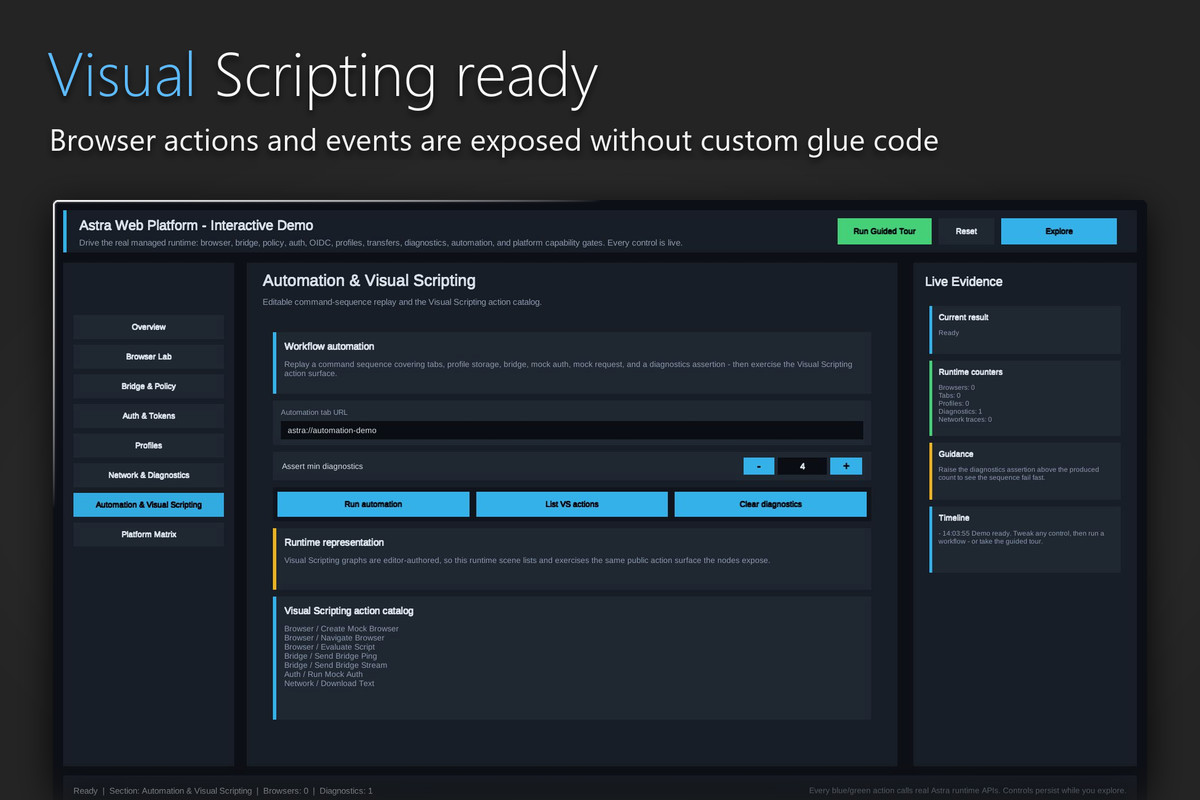Click 'Diagnostics: 1' in Runtime counters
This screenshot has height=800, width=1200.
click(x=960, y=411)
